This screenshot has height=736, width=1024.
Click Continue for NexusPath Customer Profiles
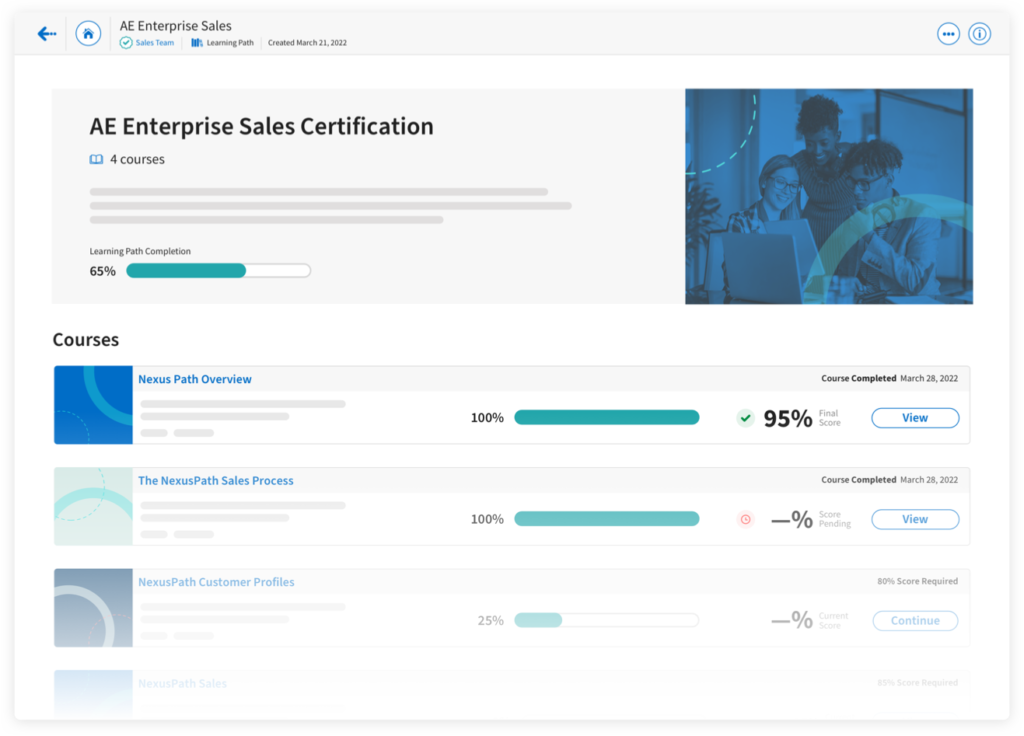pyautogui.click(x=915, y=620)
